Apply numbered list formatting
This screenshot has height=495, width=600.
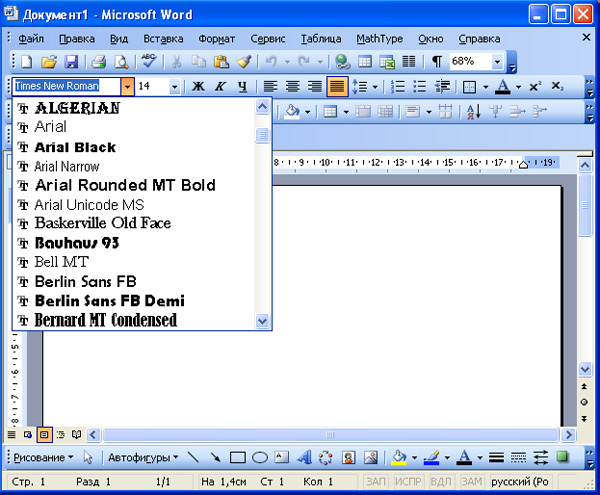[x=398, y=87]
